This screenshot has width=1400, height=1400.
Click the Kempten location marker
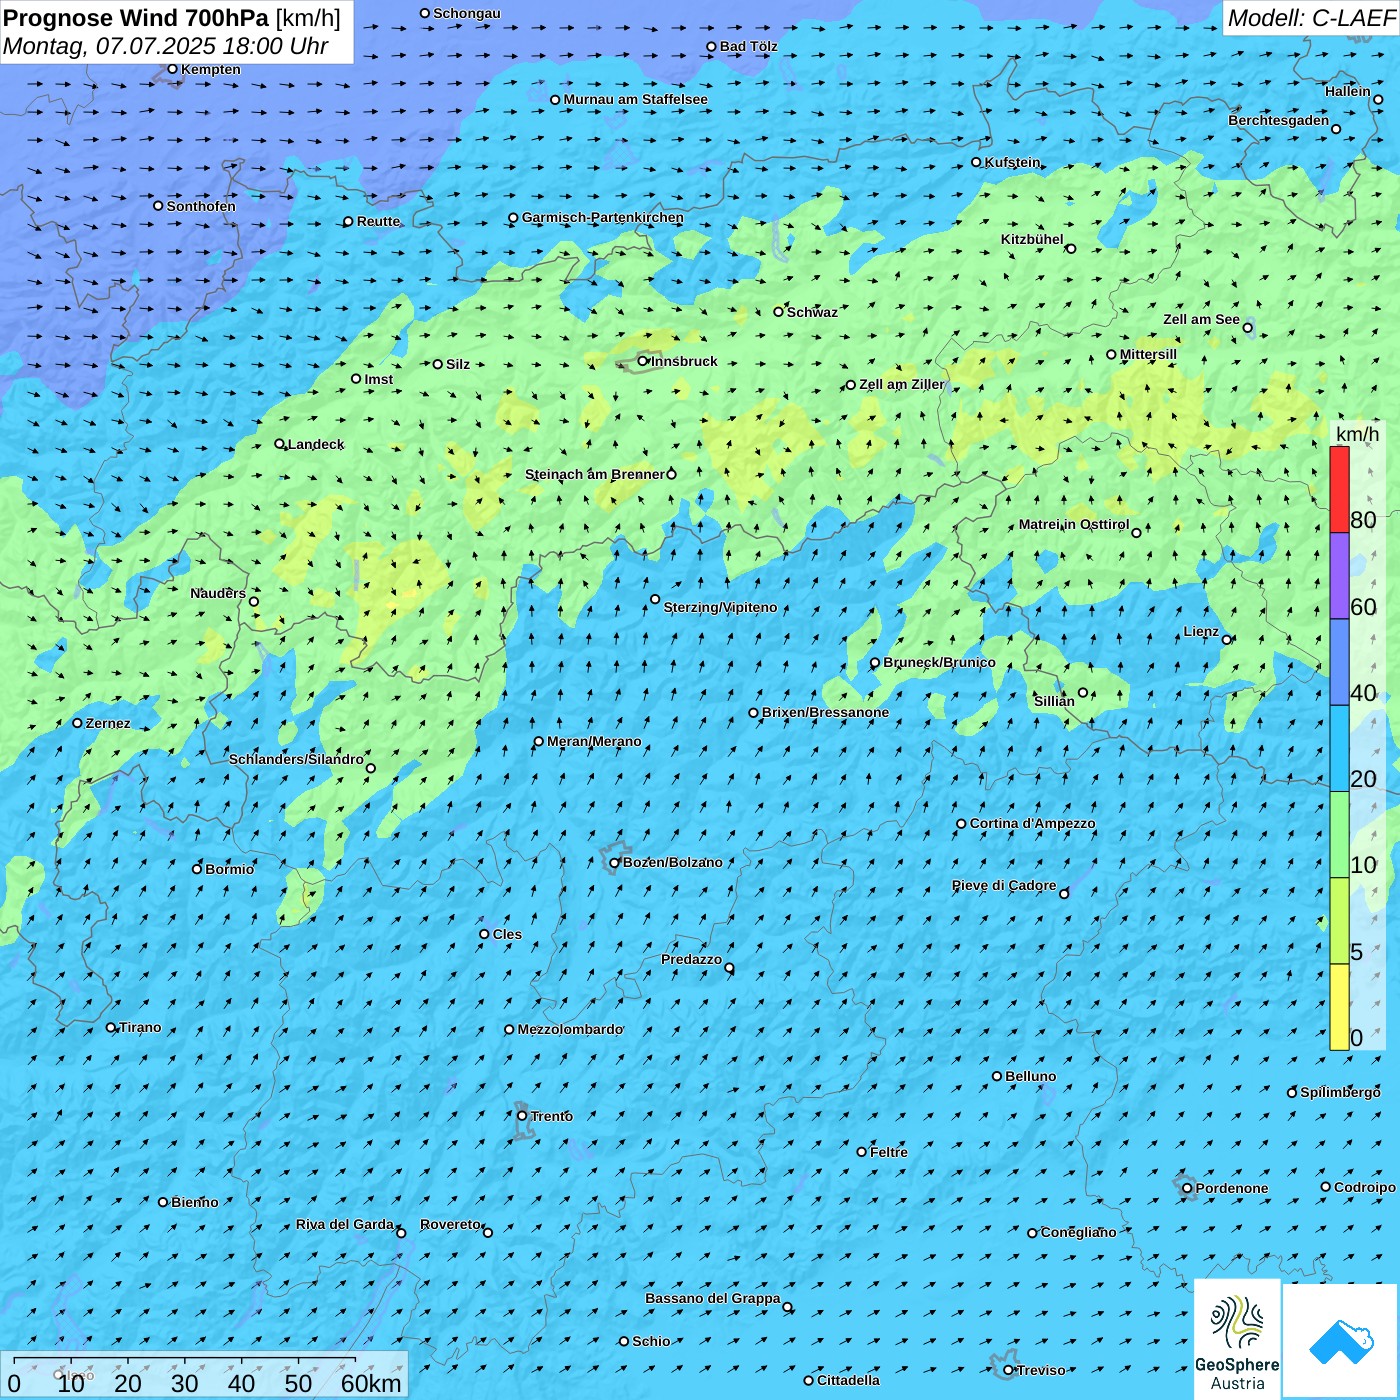tap(172, 69)
